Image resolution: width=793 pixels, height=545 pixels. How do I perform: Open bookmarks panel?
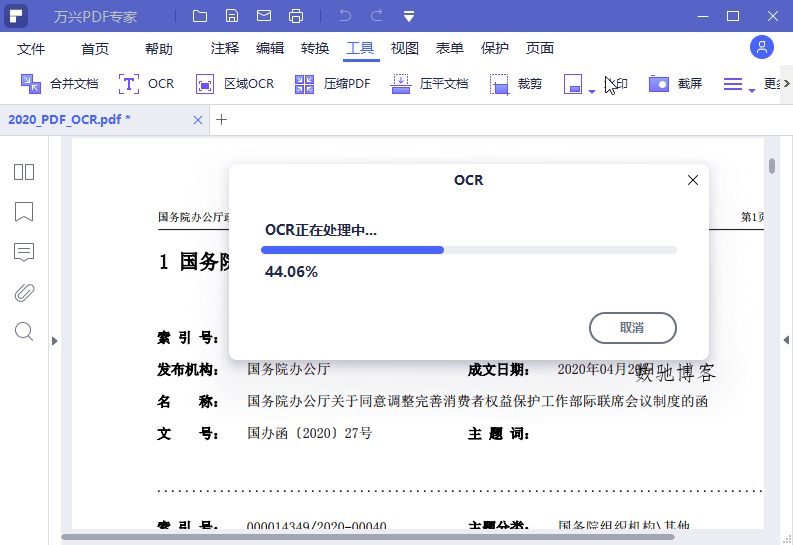tap(24, 212)
